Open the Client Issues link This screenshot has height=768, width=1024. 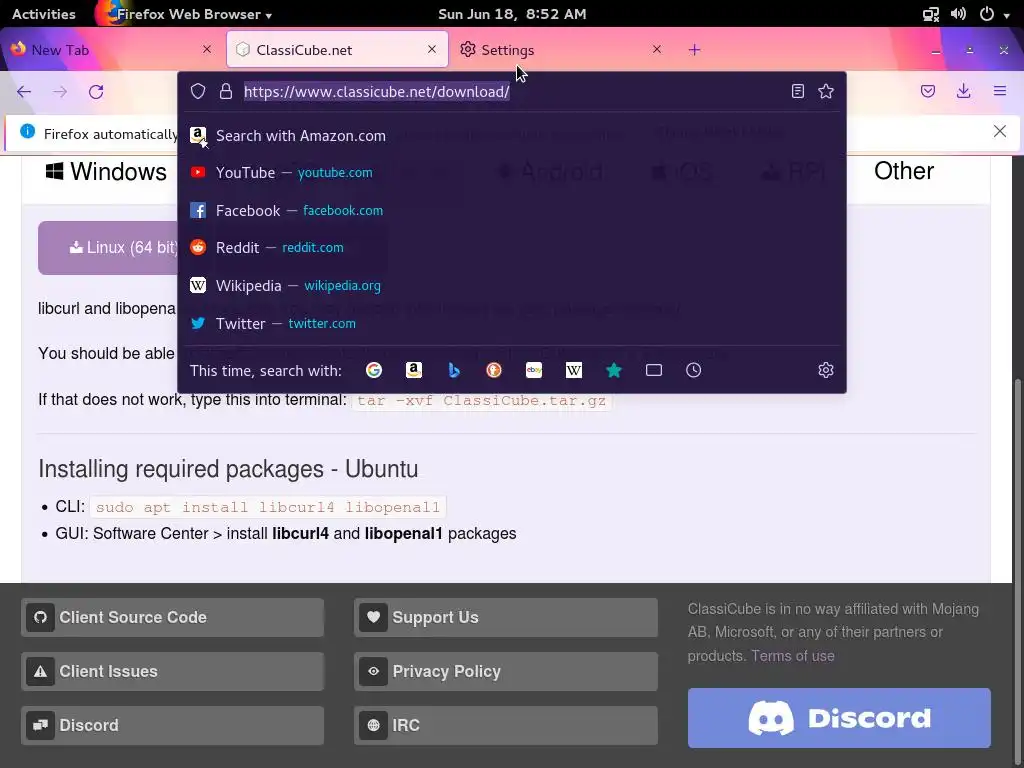click(172, 671)
